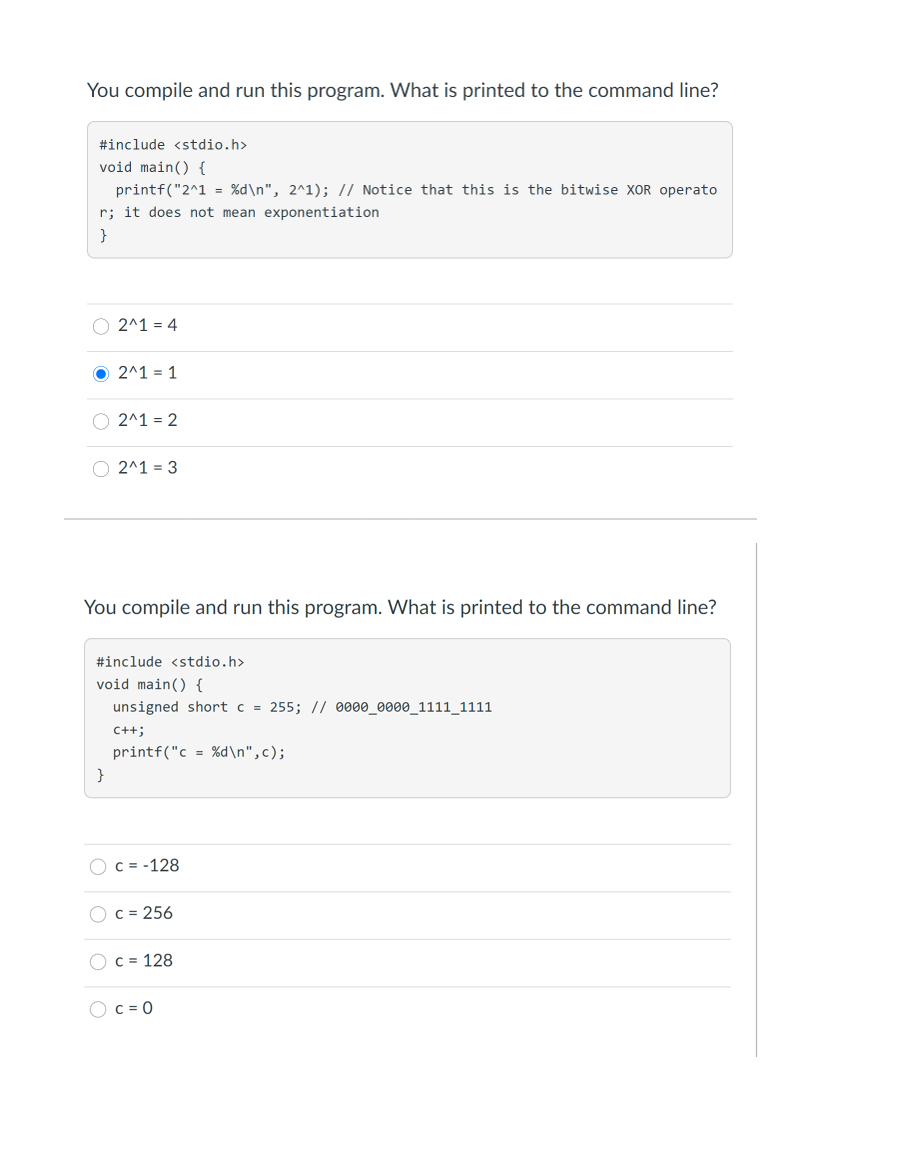Viewport: 917px width, 1175px height.
Task: Click the first question's code block
Action: click(409, 189)
